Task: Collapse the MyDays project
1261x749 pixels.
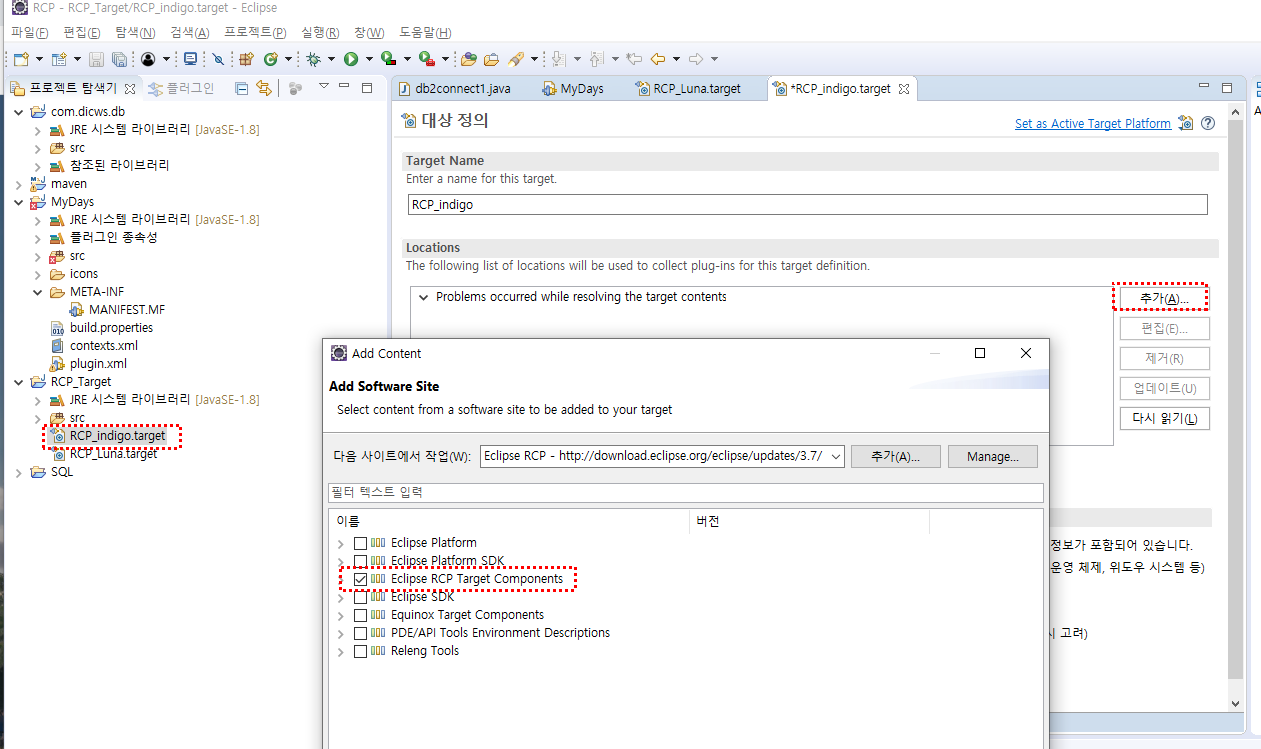Action: click(19, 201)
